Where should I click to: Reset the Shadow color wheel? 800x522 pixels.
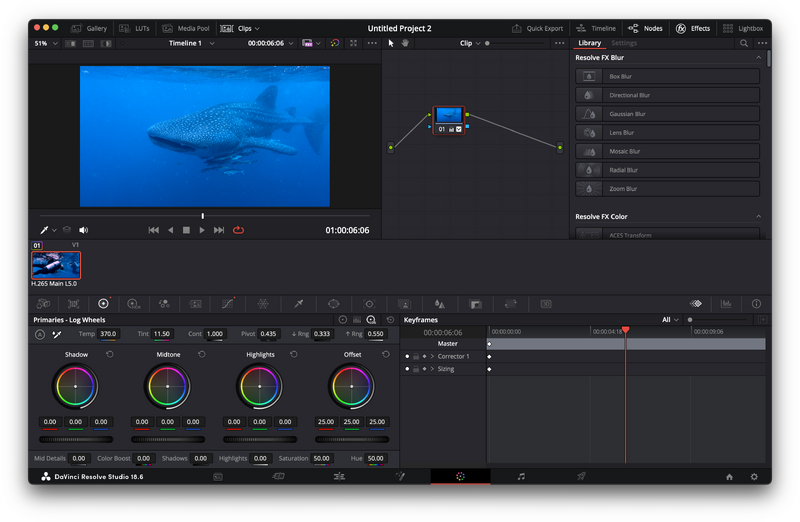pyautogui.click(x=110, y=354)
